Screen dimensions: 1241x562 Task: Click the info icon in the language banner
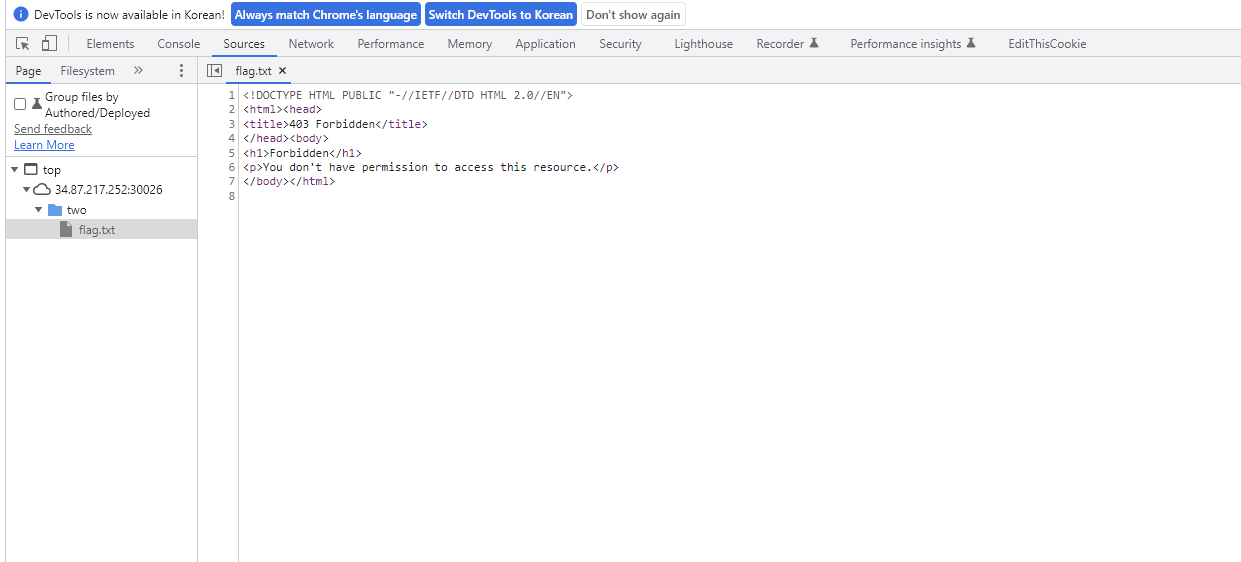point(21,15)
